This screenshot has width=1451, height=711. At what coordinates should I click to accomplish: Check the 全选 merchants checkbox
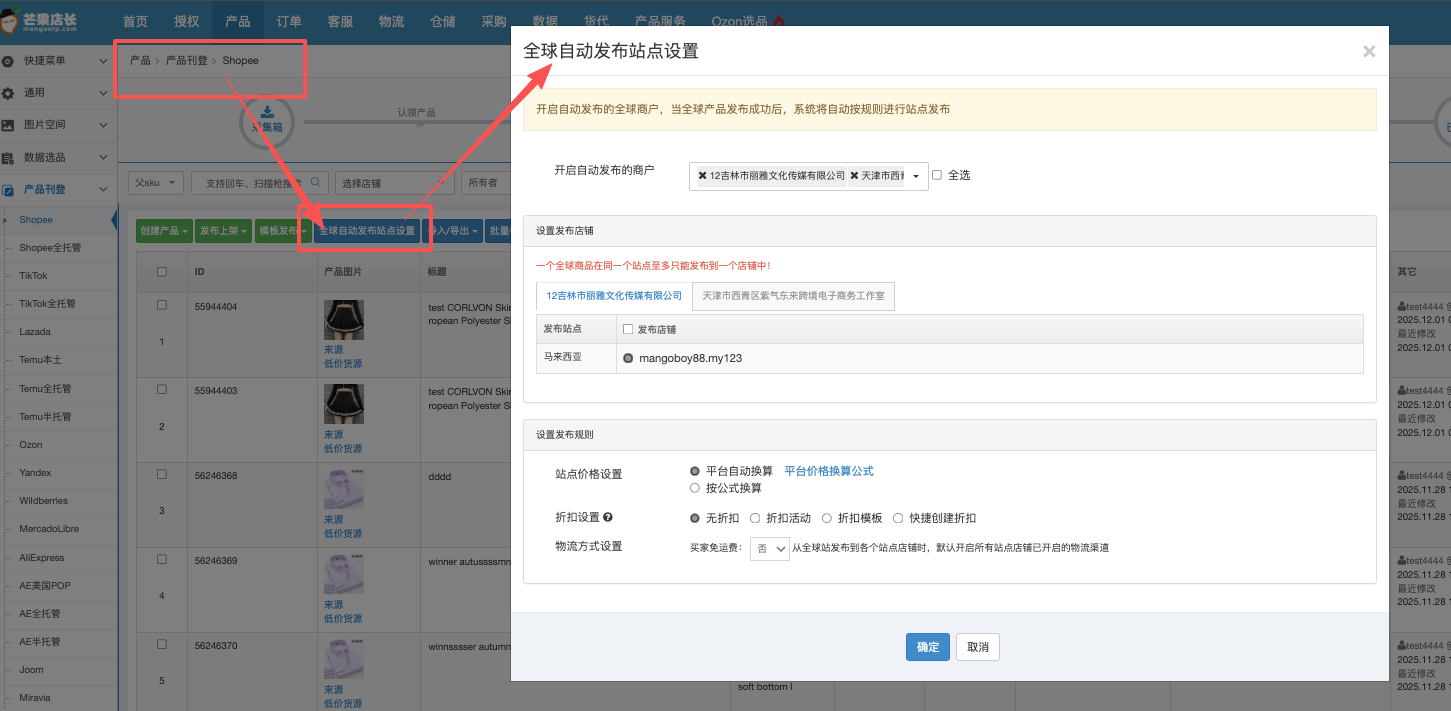coord(937,175)
